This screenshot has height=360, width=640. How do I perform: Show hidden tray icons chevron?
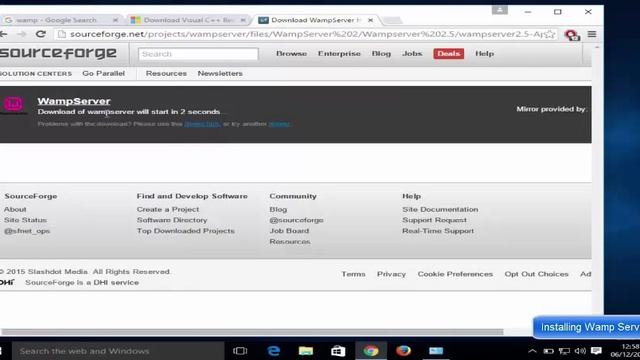coord(532,351)
